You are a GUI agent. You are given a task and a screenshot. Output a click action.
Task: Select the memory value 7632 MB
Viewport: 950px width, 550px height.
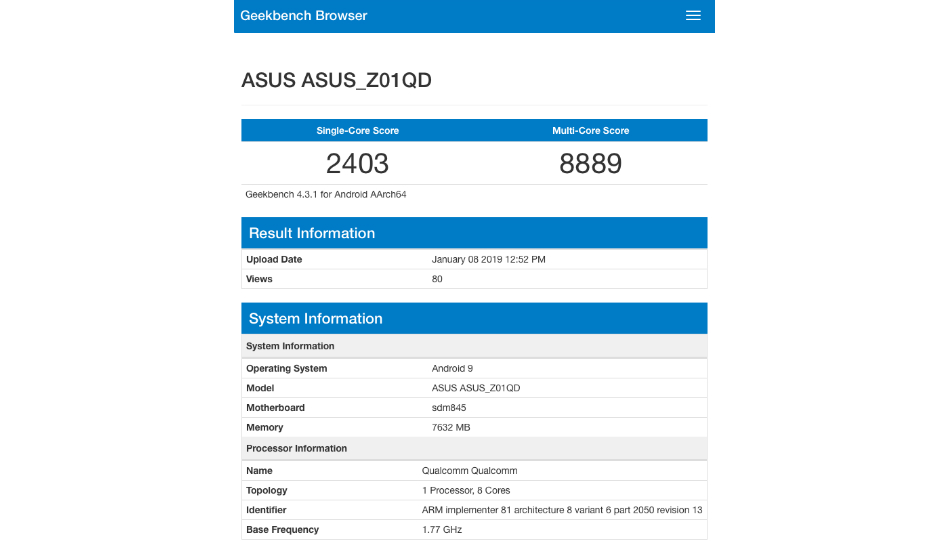point(451,428)
